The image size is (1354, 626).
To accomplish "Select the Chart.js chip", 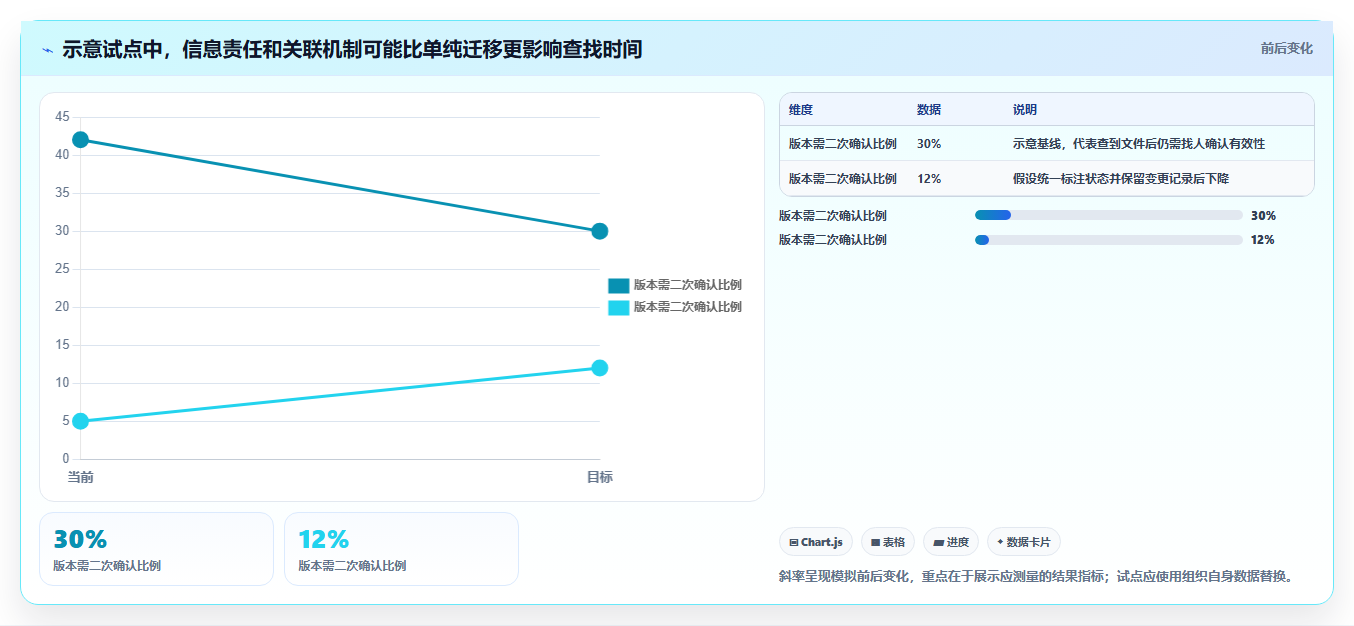I will click(816, 542).
